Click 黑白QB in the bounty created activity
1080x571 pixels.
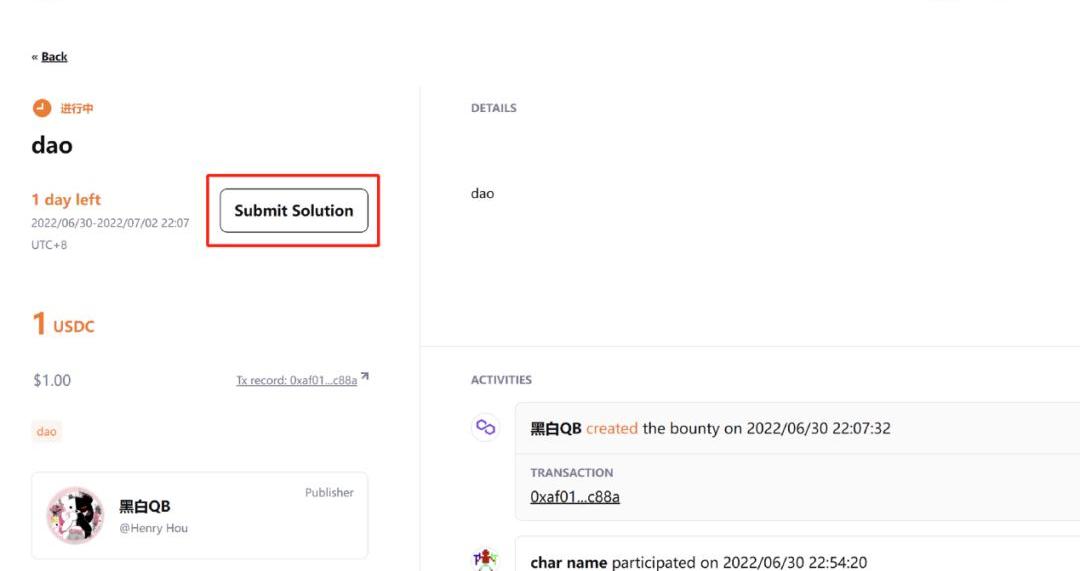(x=555, y=428)
